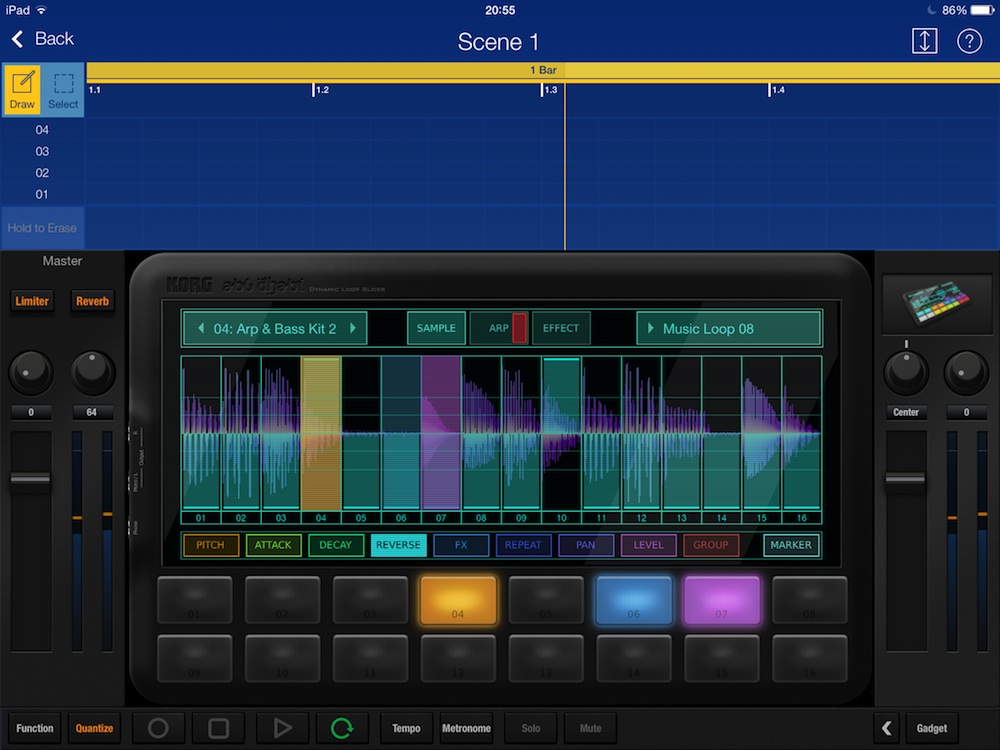Open the Music Loop 08 sample selector
This screenshot has height=750, width=1000.
(728, 328)
